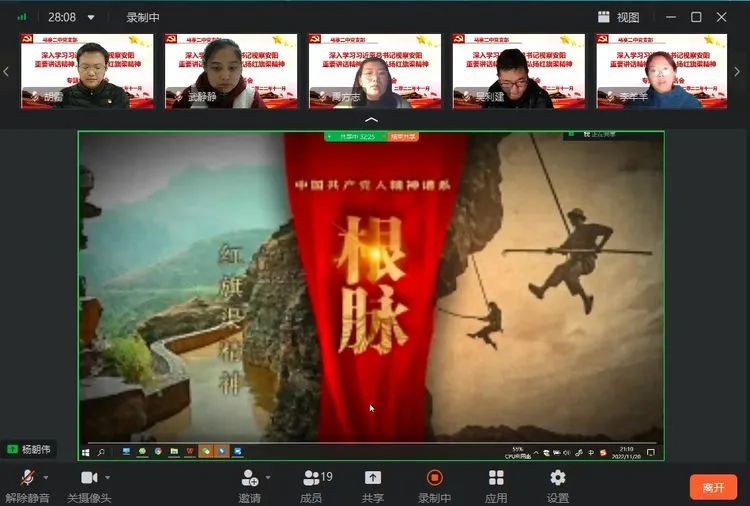Click the Windows Start icon in shared taskbar
The height and width of the screenshot is (506, 750).
(86, 452)
